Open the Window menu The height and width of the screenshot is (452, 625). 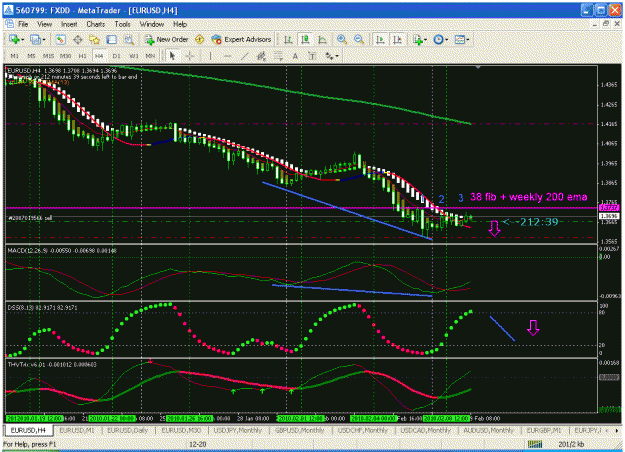[x=151, y=24]
